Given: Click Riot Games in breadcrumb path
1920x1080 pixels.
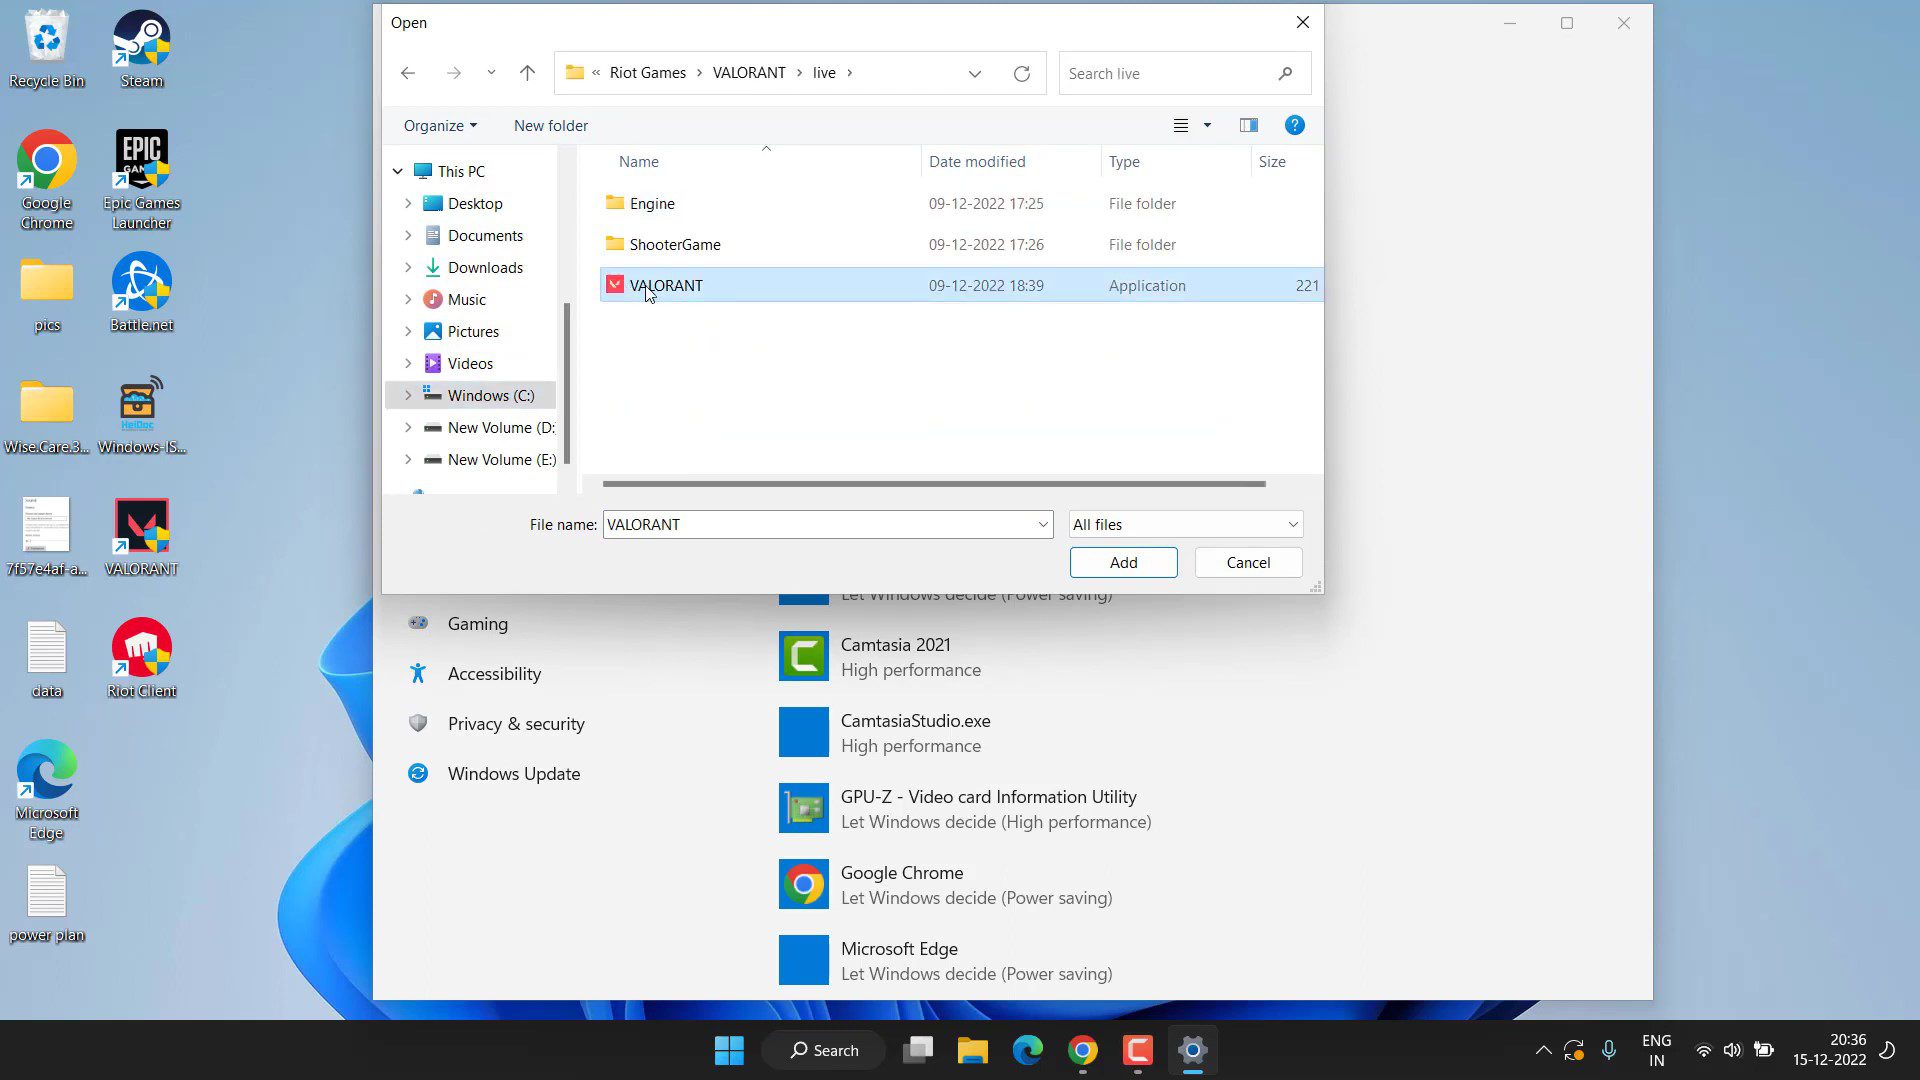Looking at the screenshot, I should pyautogui.click(x=648, y=73).
